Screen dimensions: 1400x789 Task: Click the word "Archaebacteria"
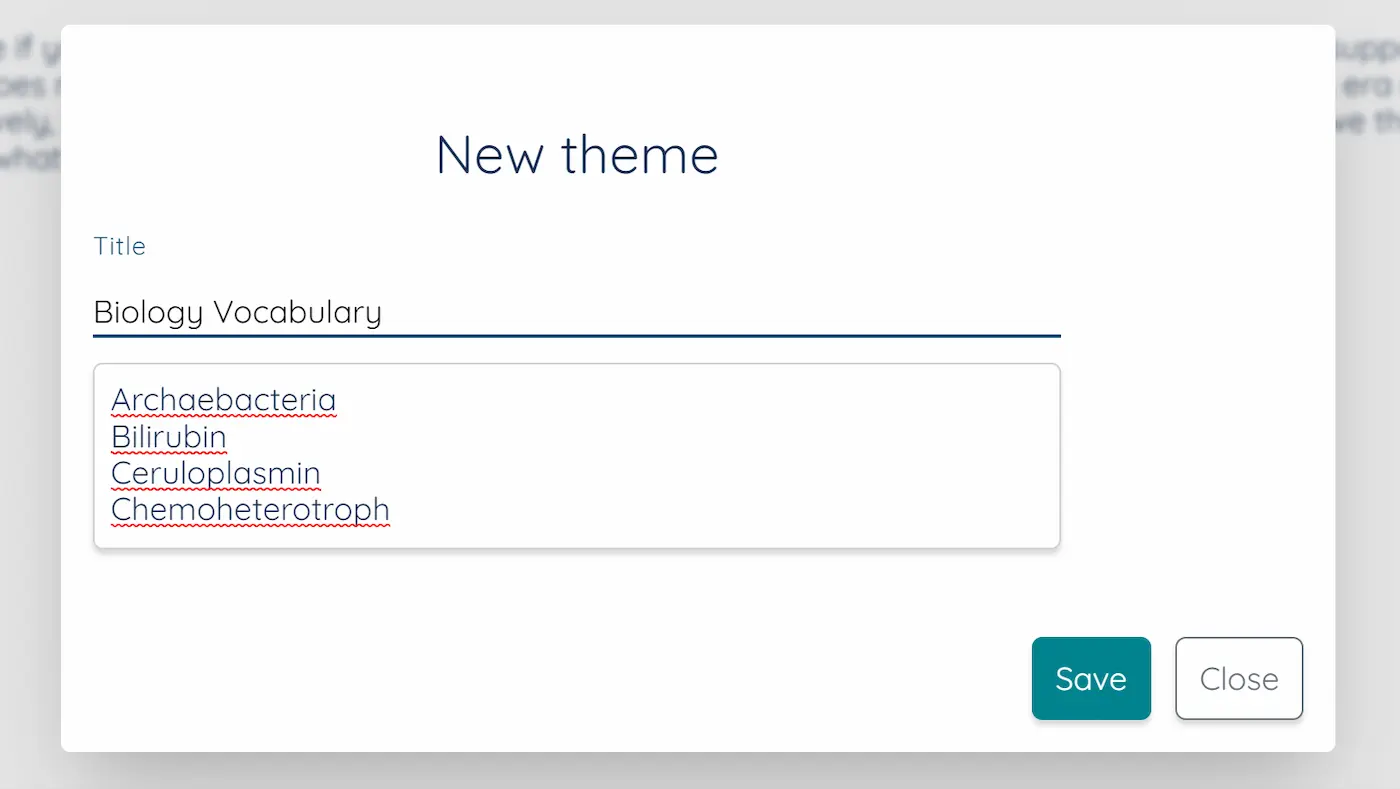tap(222, 399)
